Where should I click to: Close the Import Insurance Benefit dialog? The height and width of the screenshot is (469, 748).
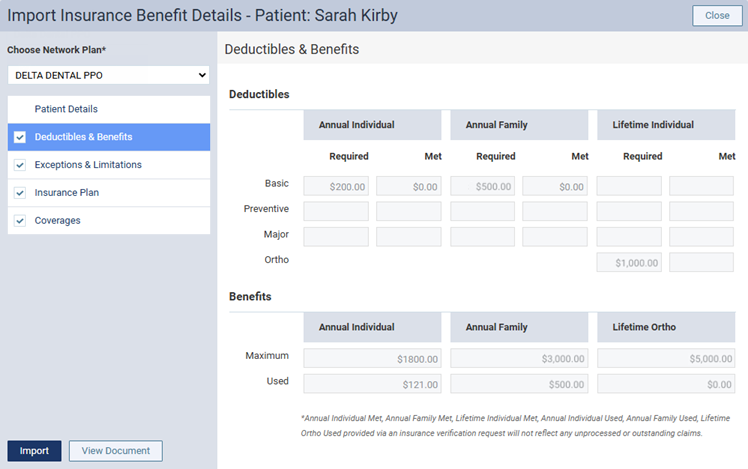pyautogui.click(x=716, y=16)
